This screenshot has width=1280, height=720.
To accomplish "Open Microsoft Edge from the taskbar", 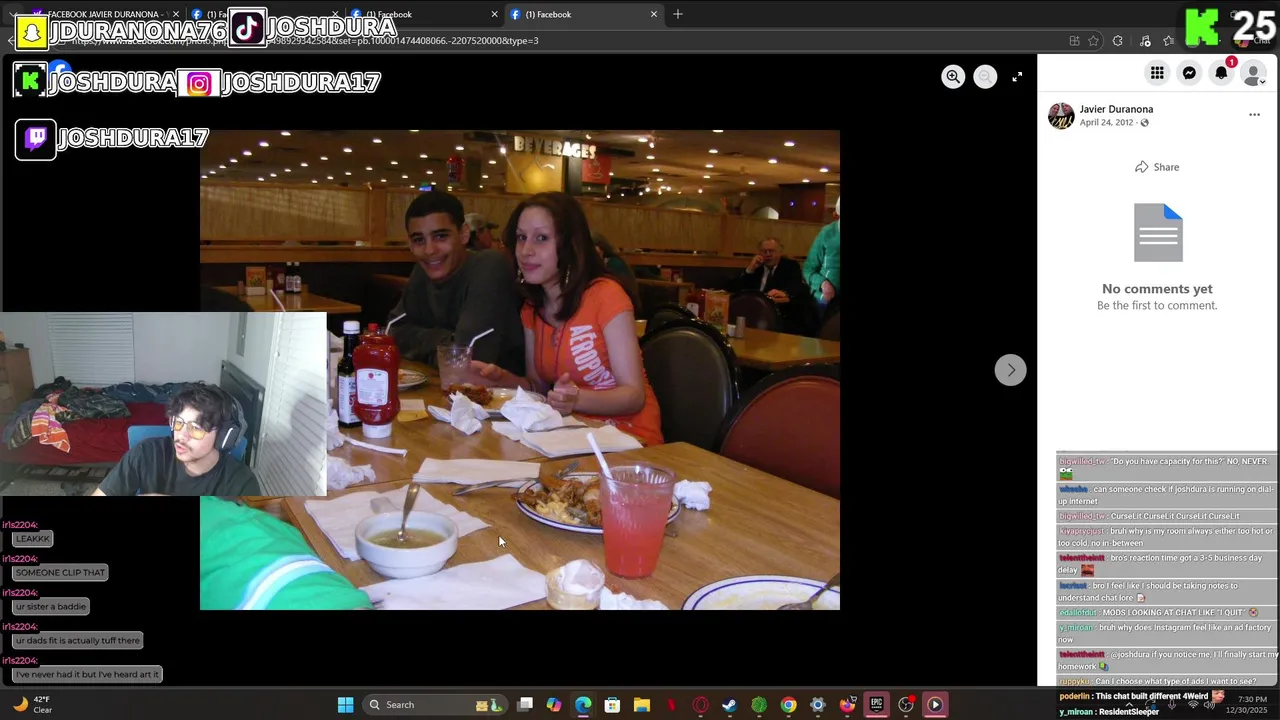I will tap(583, 705).
